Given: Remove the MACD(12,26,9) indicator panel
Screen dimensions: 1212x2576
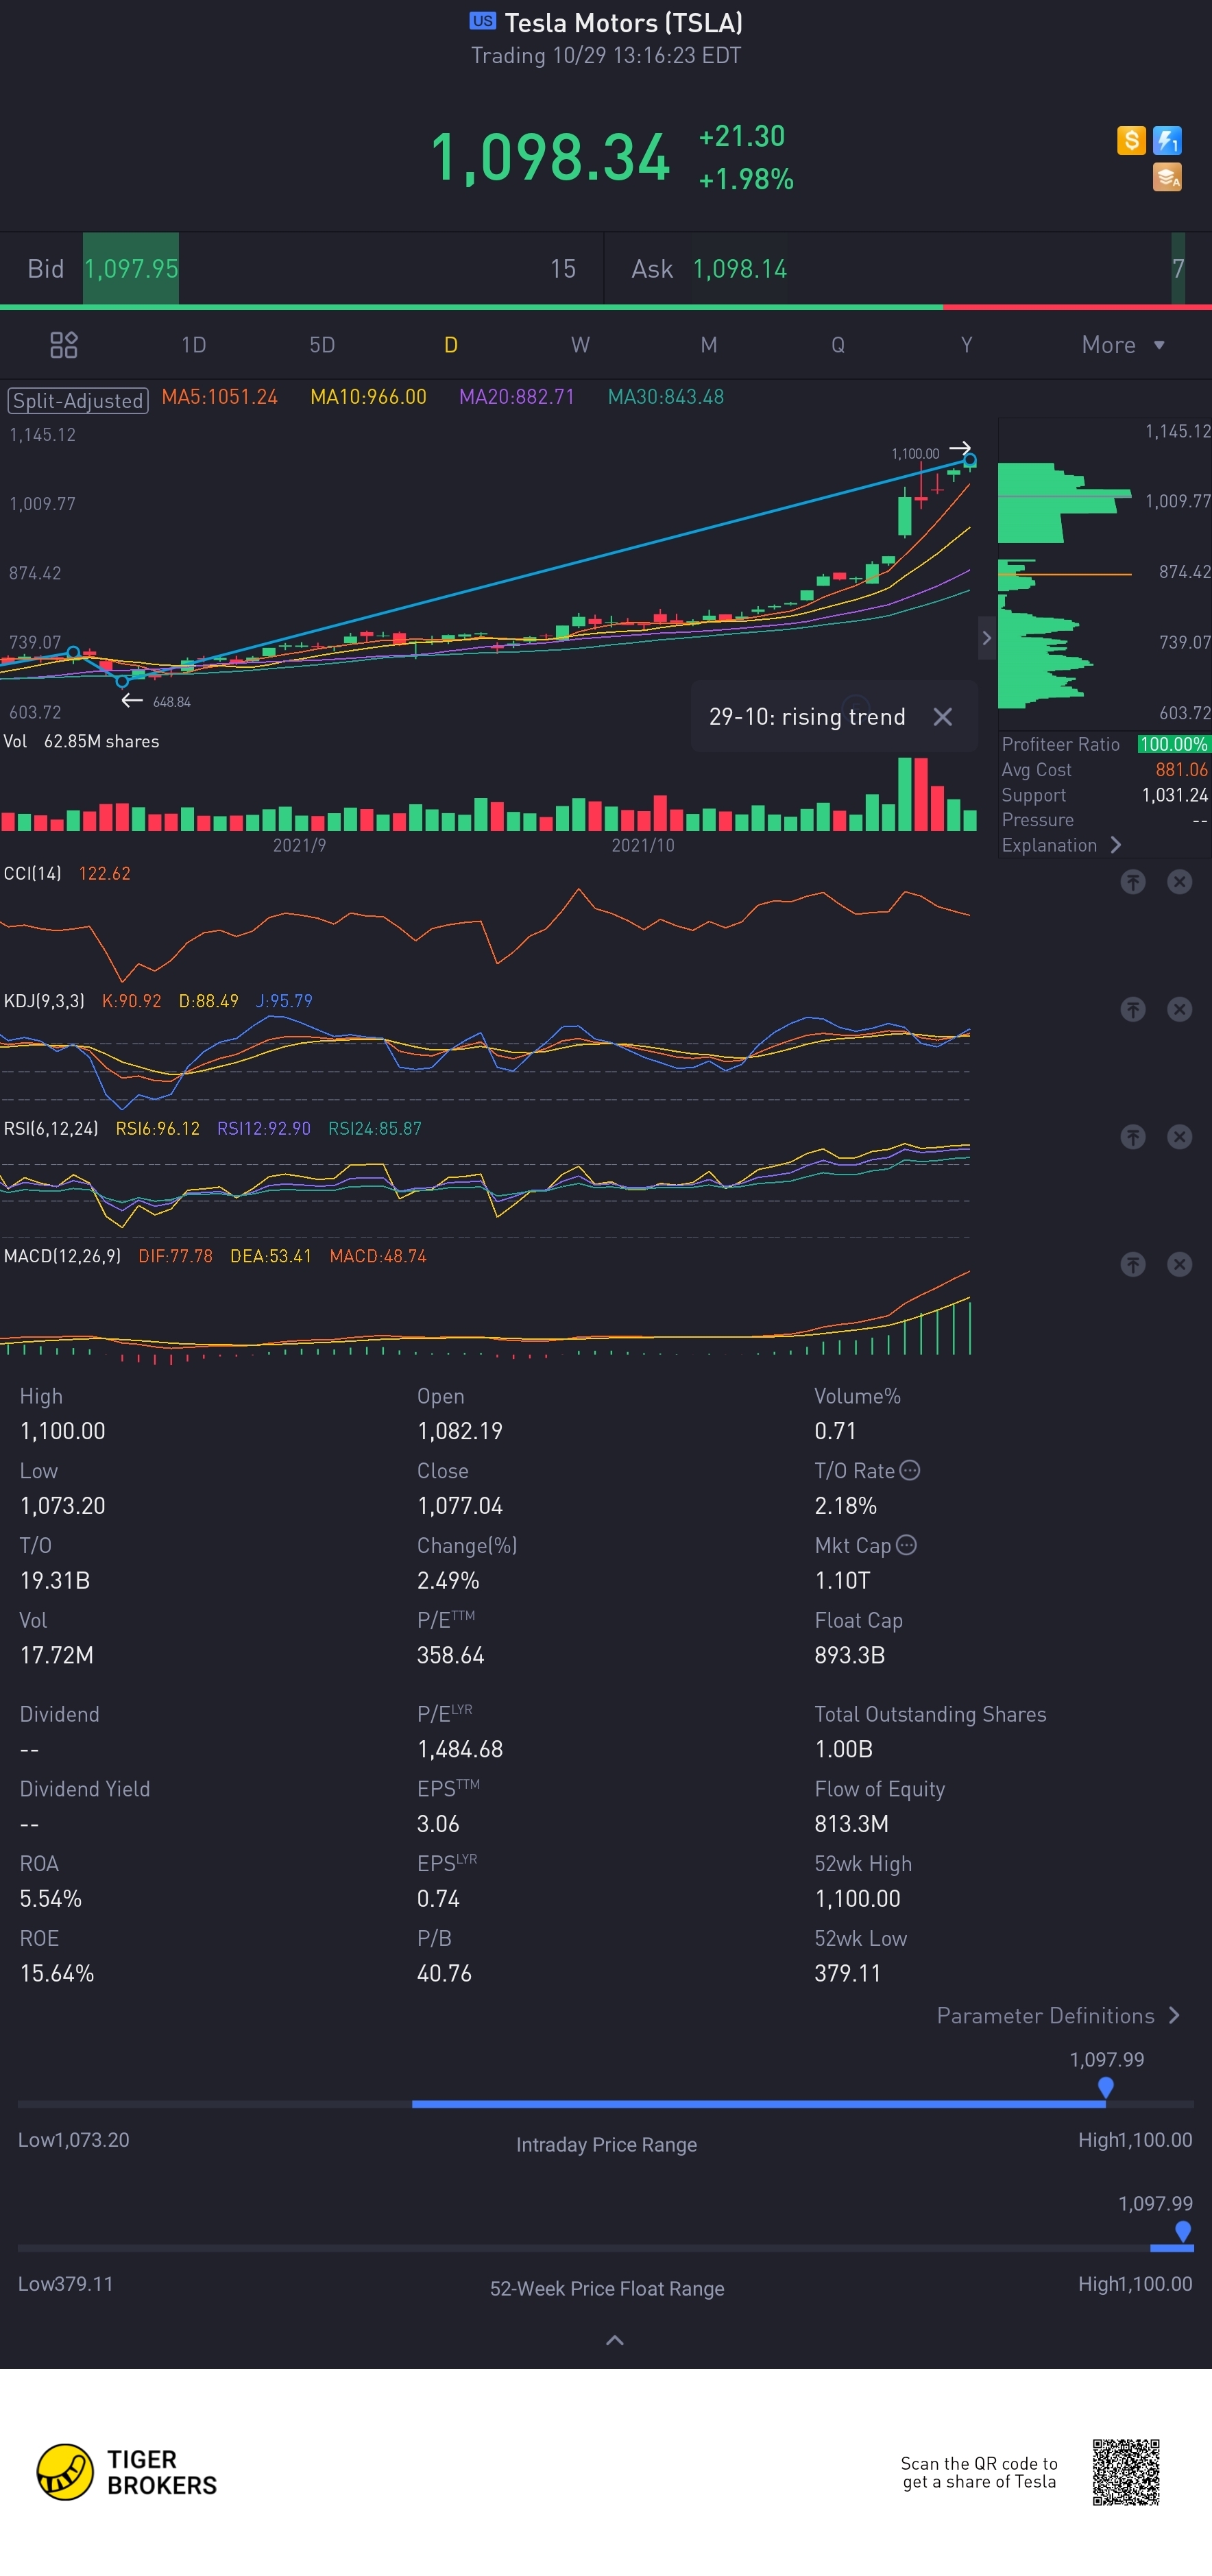Looking at the screenshot, I should click(1180, 1265).
